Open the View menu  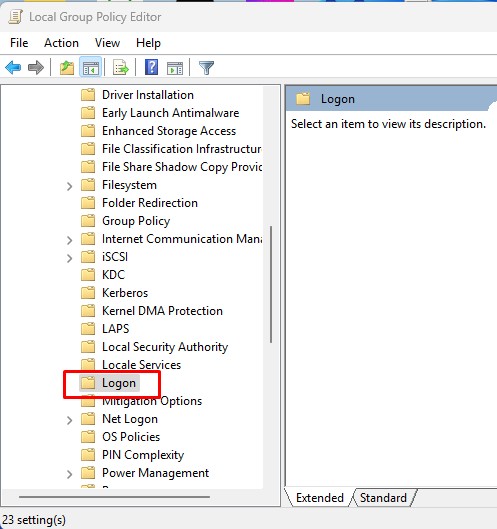coord(107,43)
